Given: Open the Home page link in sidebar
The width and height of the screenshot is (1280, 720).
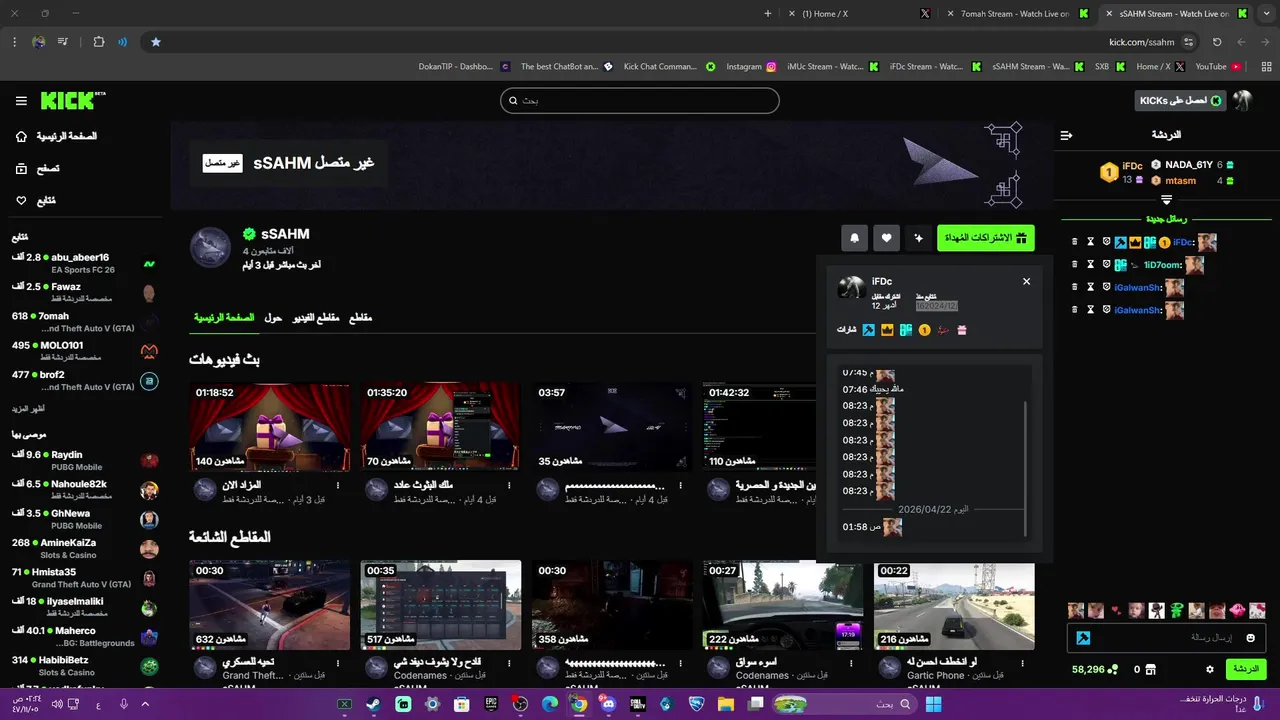Looking at the screenshot, I should pos(57,136).
